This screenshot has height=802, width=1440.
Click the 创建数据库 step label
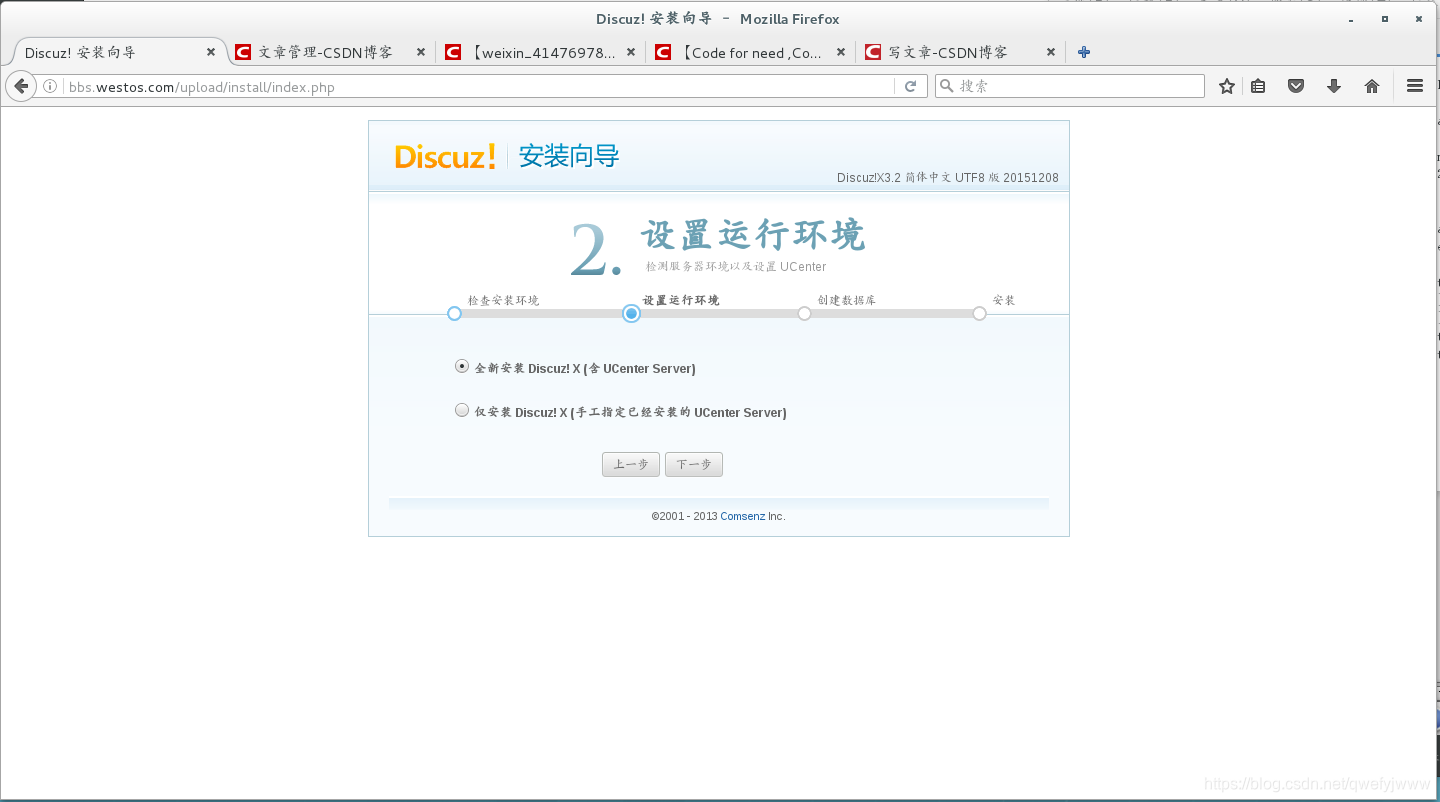point(847,300)
